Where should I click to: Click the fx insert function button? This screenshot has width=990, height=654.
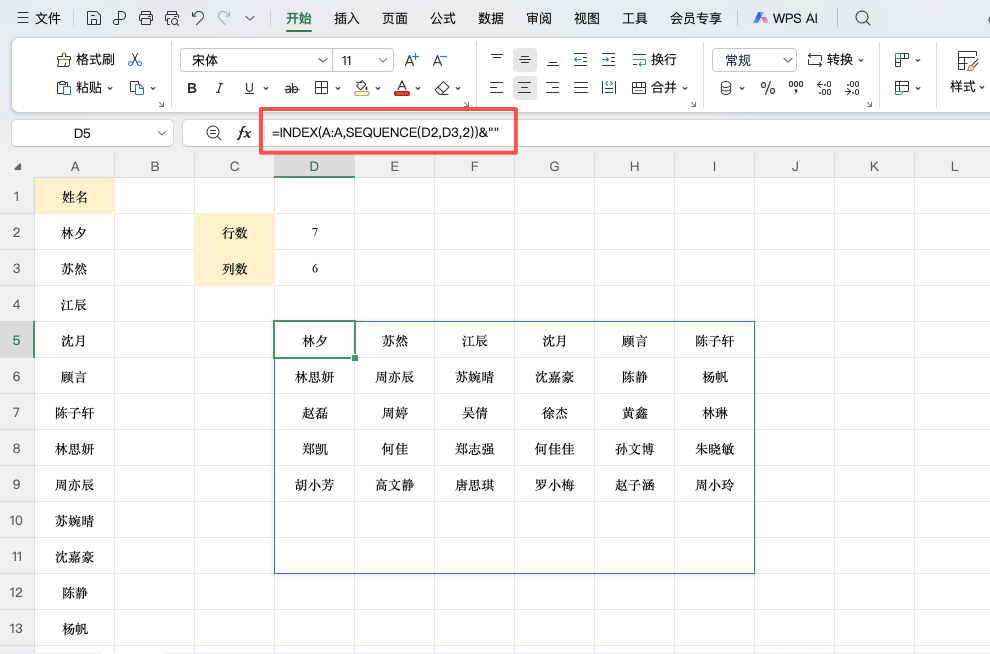pos(244,133)
